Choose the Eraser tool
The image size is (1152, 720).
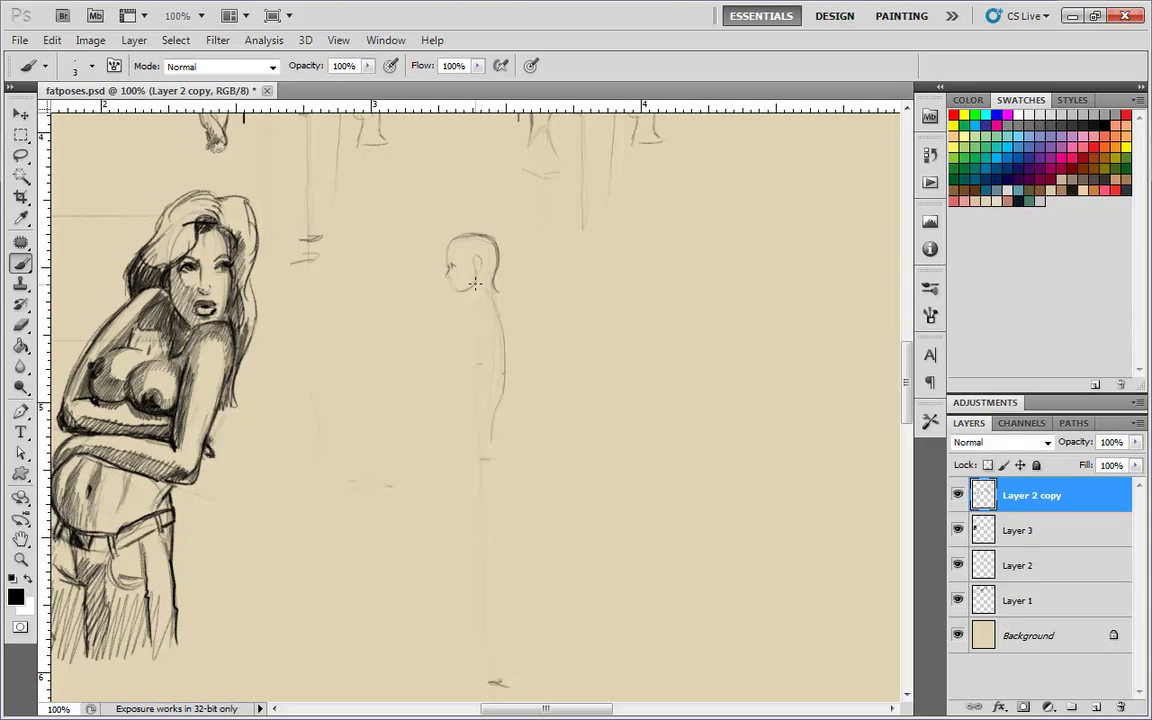coord(21,326)
